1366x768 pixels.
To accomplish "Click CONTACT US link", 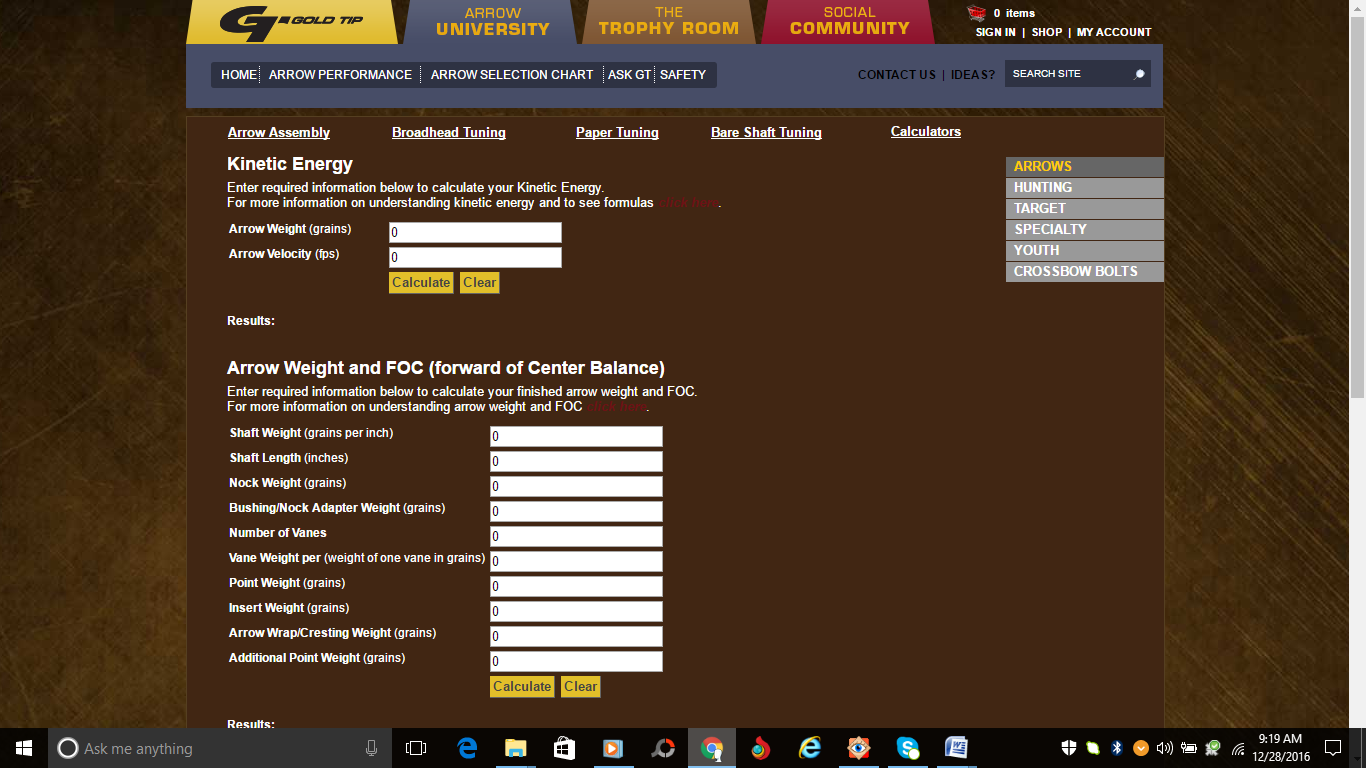I will 897,75.
